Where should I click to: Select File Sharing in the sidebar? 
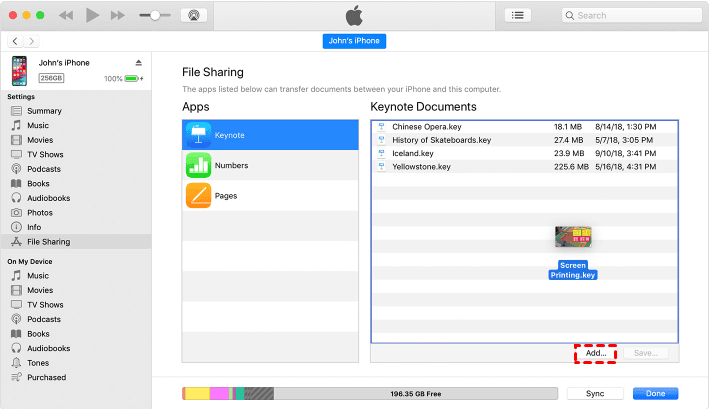tap(48, 242)
